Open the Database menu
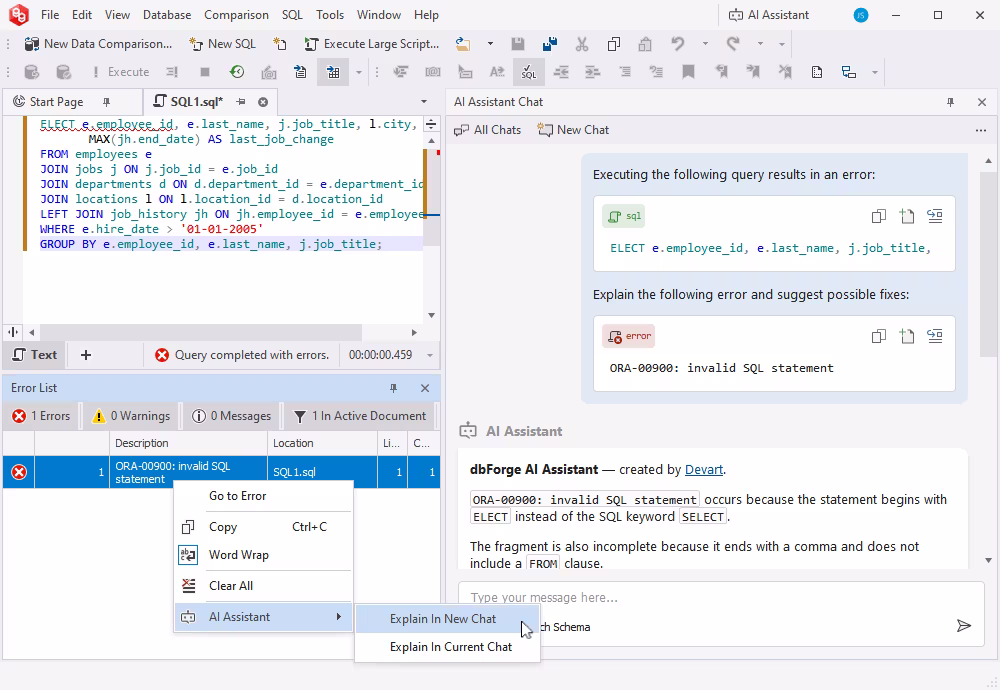The width and height of the screenshot is (1000, 690). (x=166, y=15)
